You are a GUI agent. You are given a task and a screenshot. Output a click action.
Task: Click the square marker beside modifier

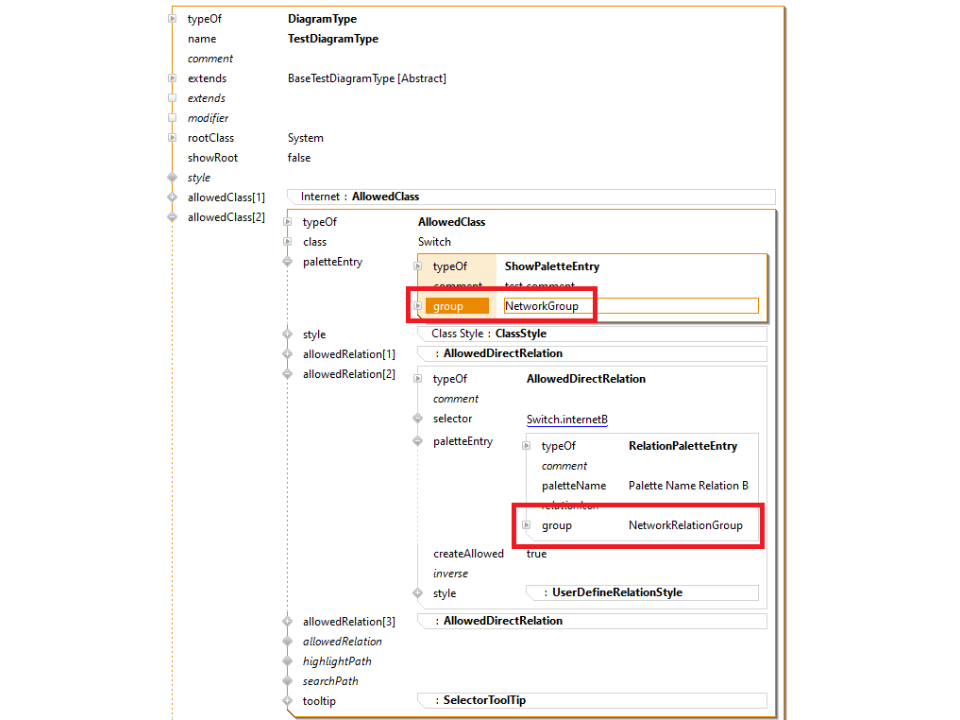tap(173, 118)
